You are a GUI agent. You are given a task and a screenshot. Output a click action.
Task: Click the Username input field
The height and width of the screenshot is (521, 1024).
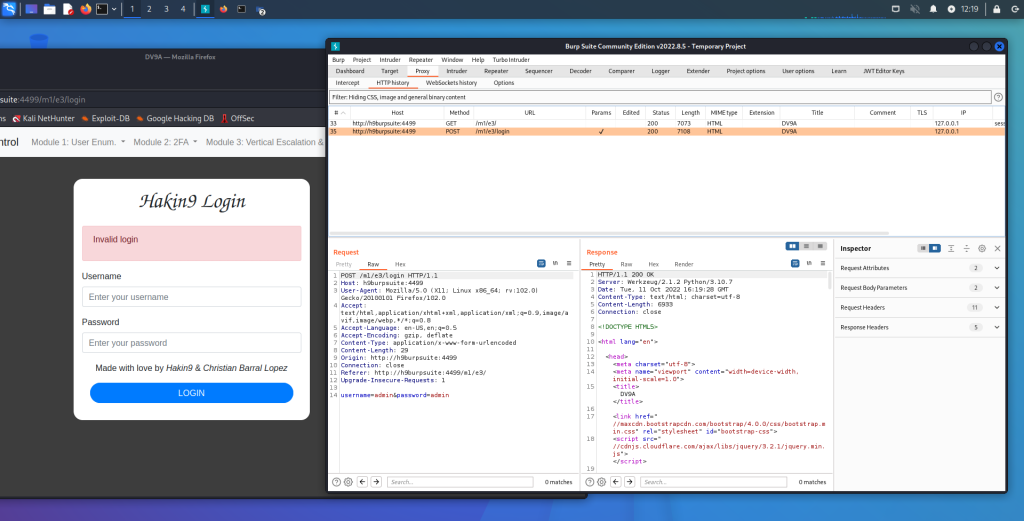tap(191, 296)
